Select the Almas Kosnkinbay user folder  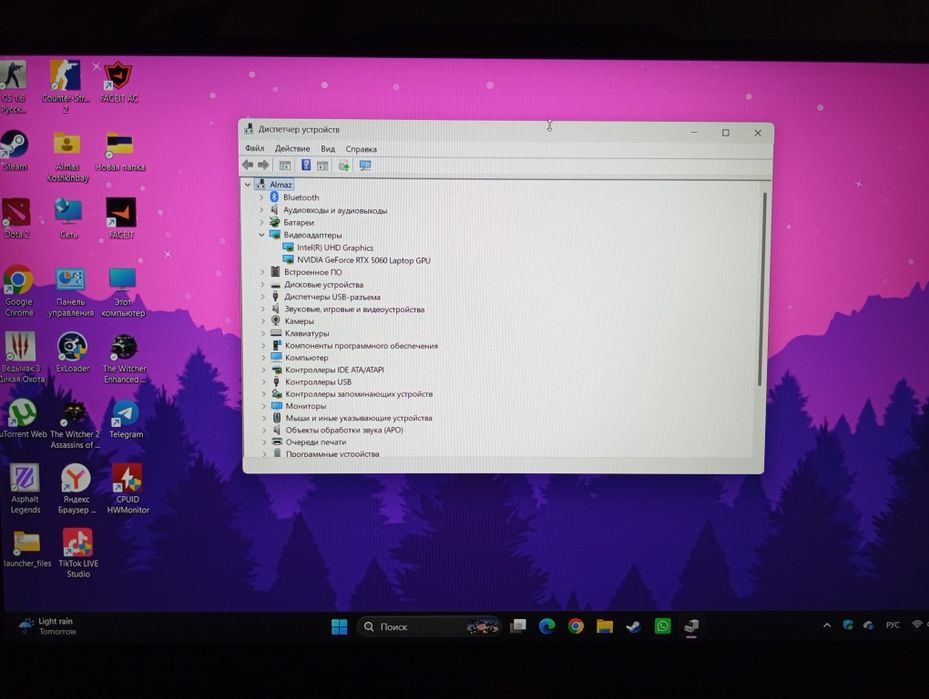click(x=67, y=156)
